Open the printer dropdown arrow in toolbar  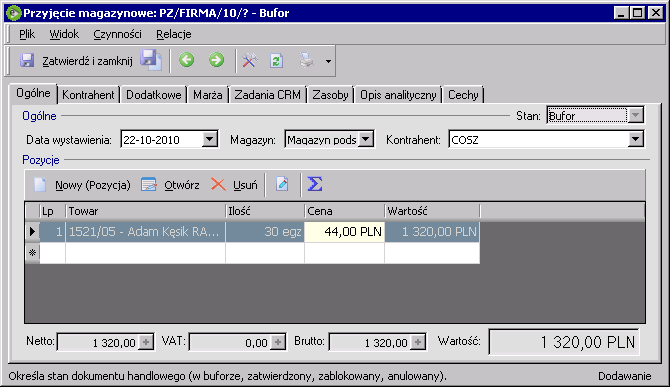click(x=328, y=61)
